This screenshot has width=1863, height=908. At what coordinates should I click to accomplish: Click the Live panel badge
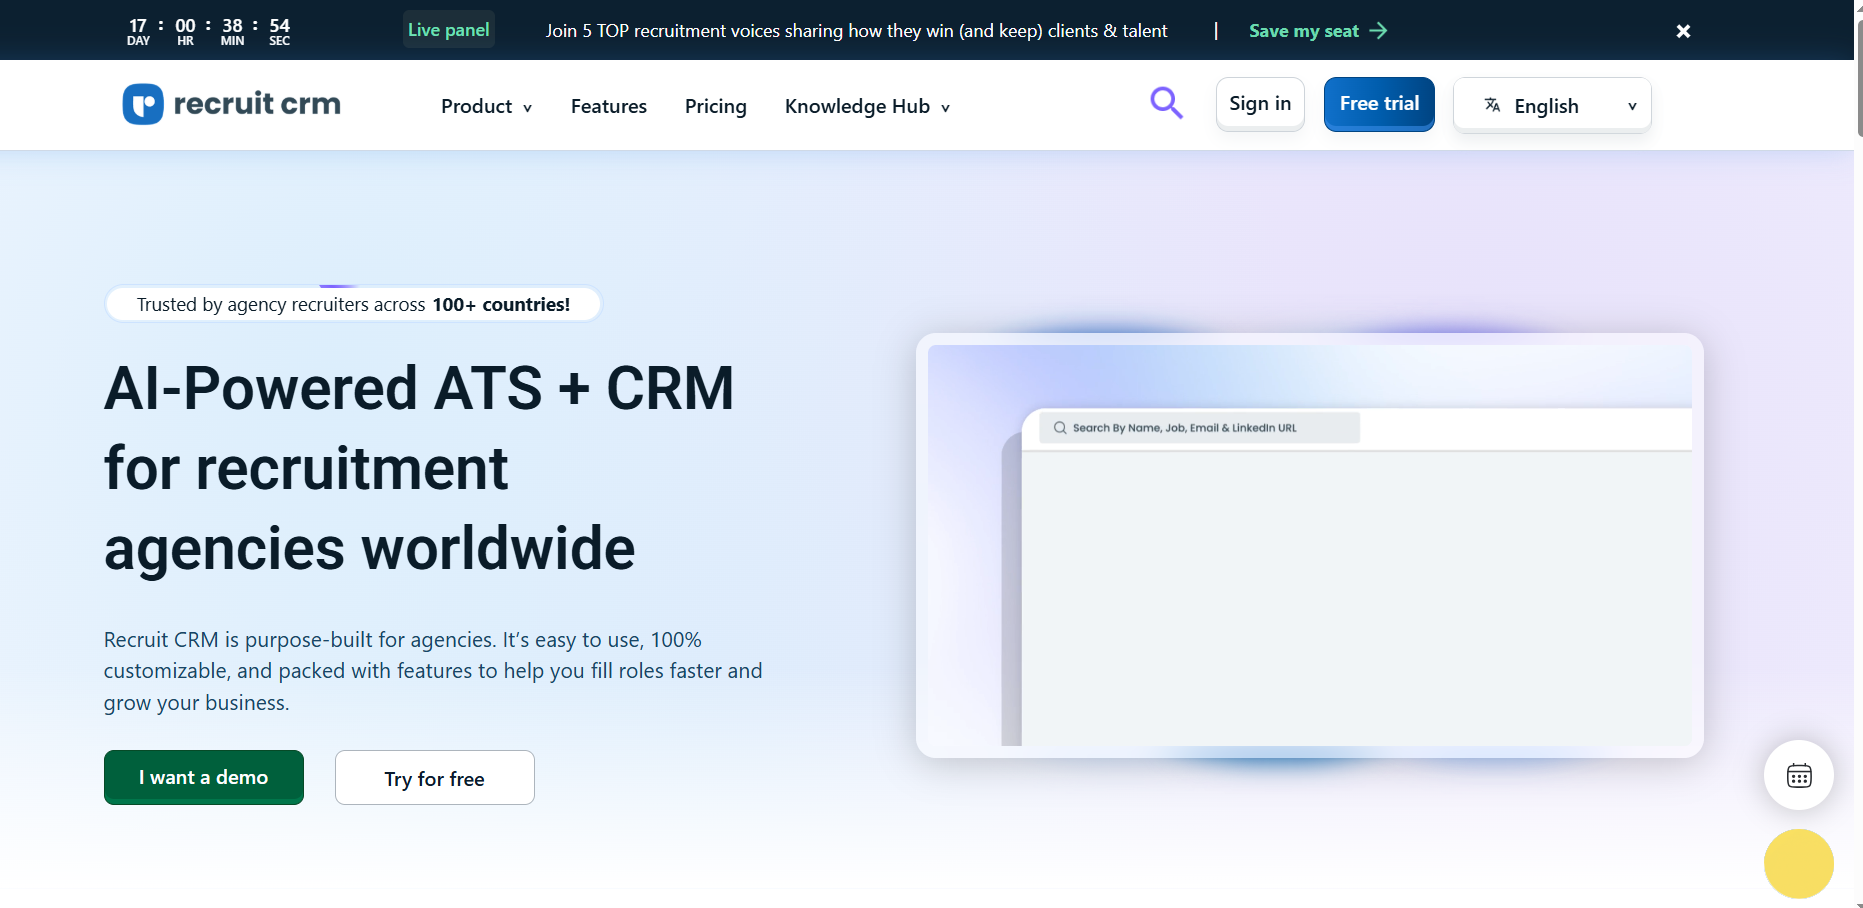pos(448,30)
